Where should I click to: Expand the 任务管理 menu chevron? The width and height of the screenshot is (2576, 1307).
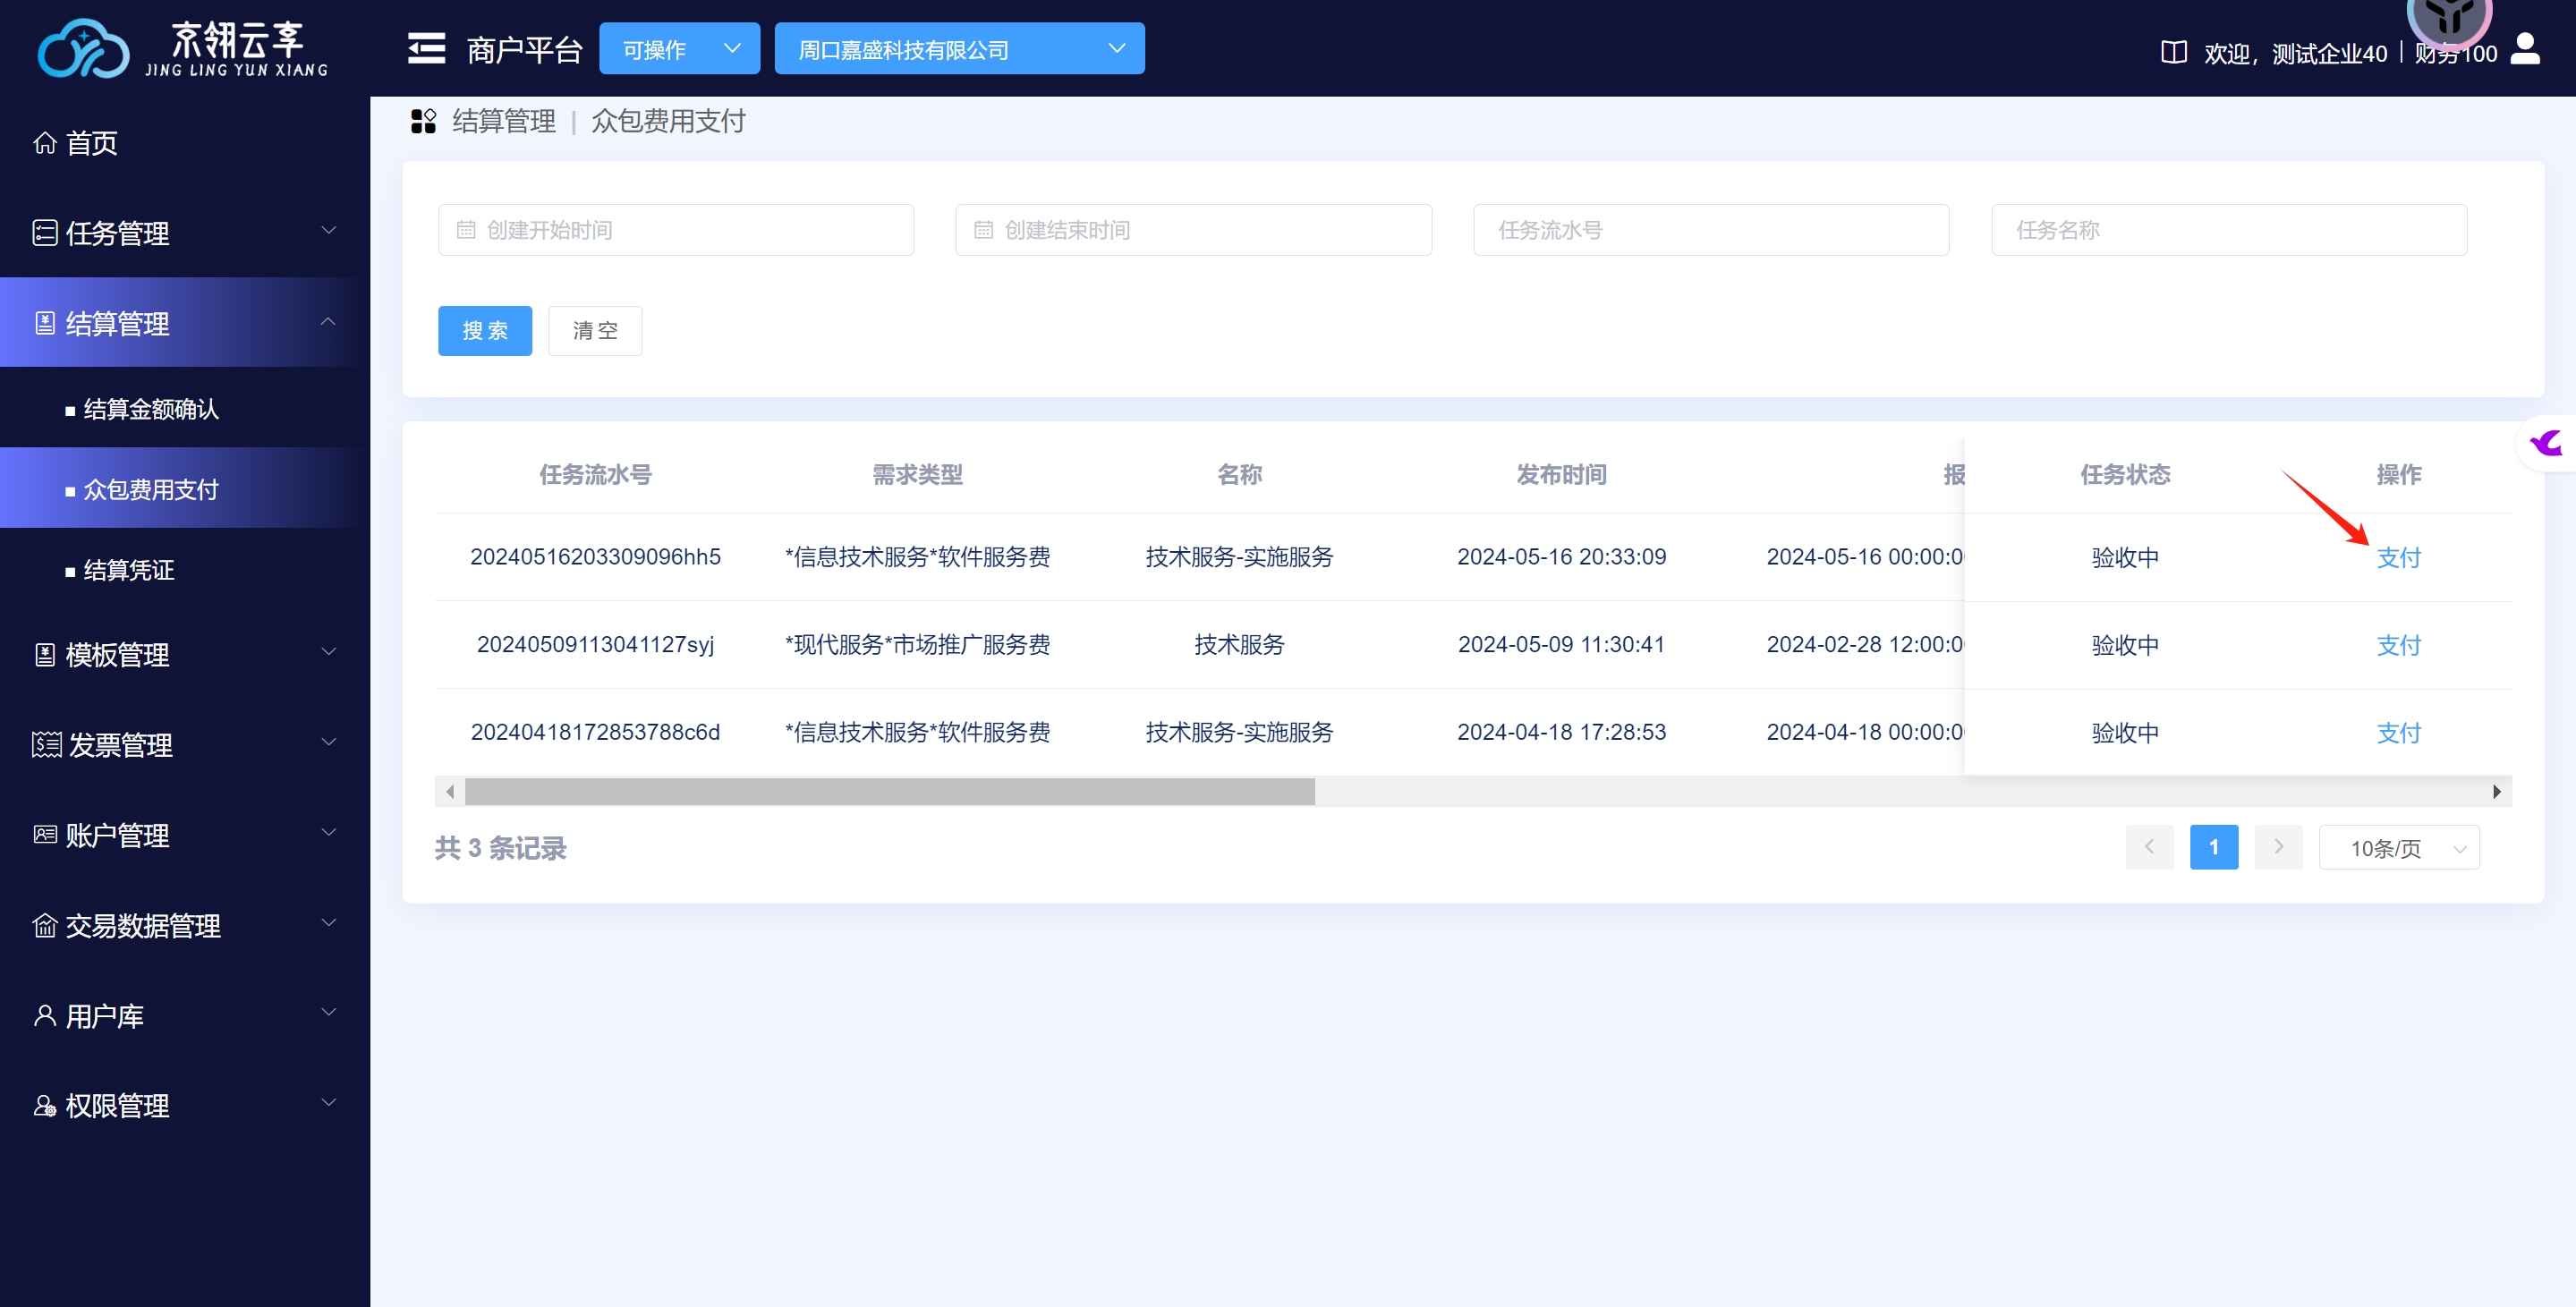pos(328,231)
